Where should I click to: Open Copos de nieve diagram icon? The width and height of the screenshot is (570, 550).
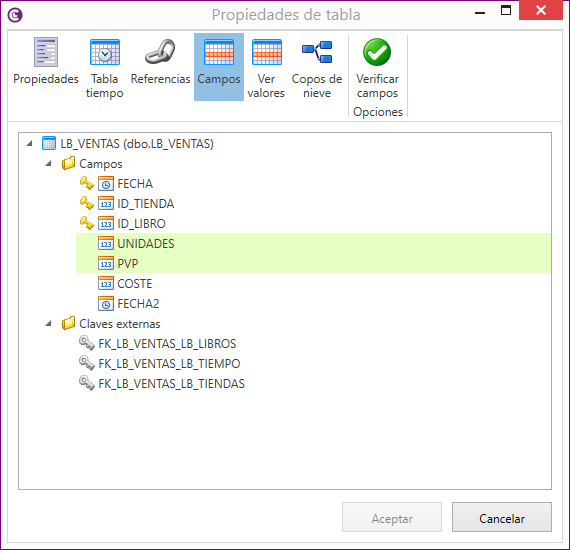click(317, 52)
